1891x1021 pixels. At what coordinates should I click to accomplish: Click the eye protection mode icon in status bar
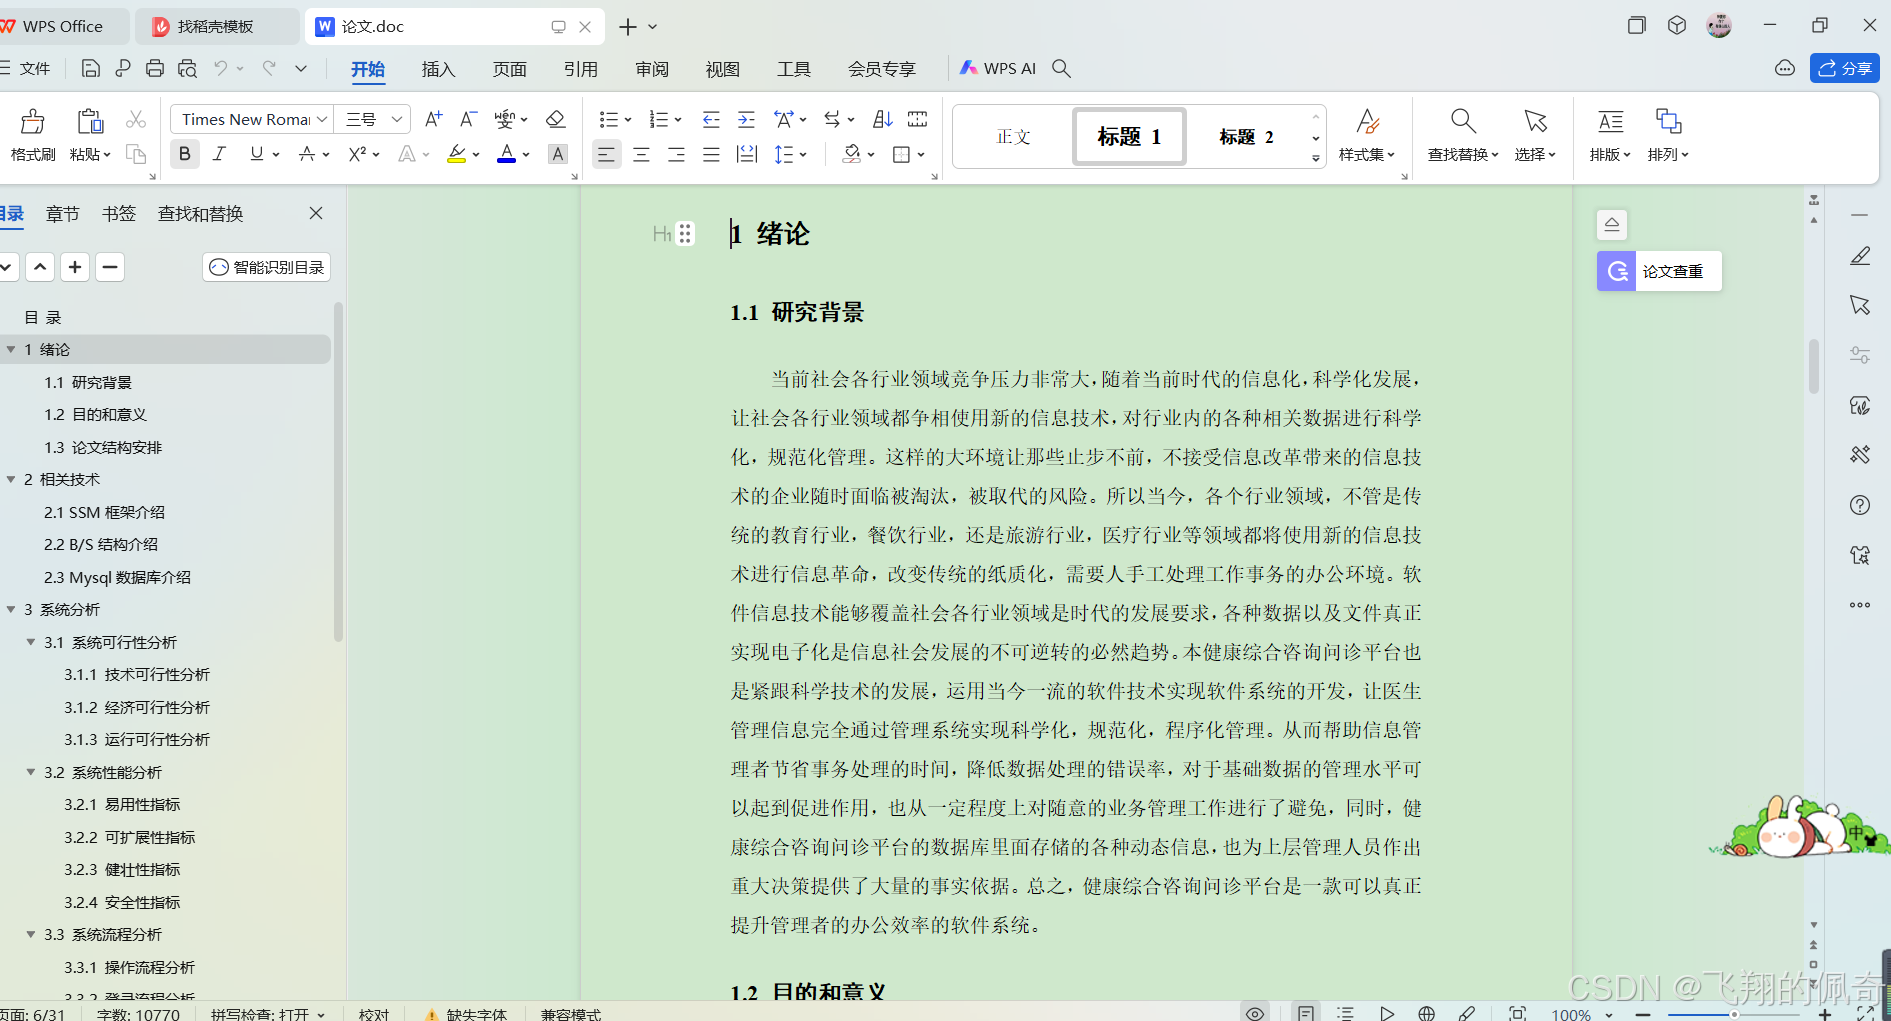pos(1255,1013)
